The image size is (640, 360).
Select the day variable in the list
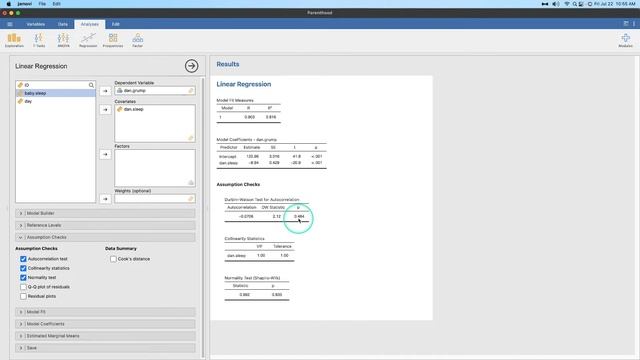pyautogui.click(x=56, y=101)
